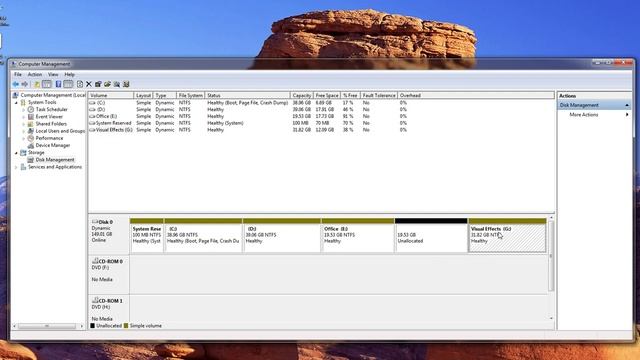Image resolution: width=640 pixels, height=360 pixels.
Task: Open the More Actions submenu arrow
Action: click(x=627, y=115)
